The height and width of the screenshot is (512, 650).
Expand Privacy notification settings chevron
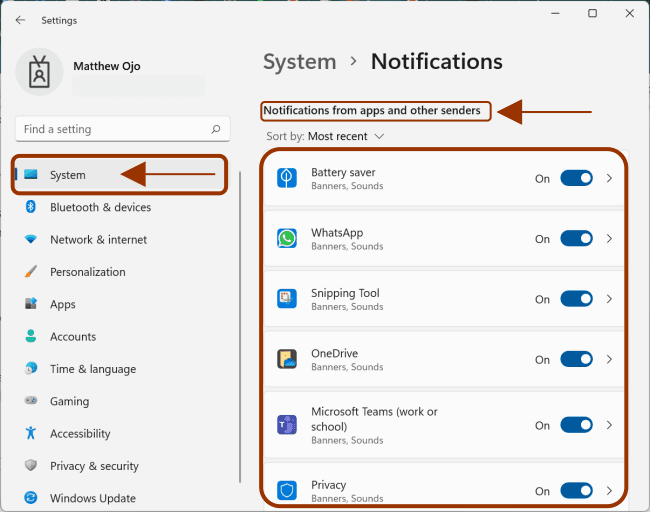(609, 491)
